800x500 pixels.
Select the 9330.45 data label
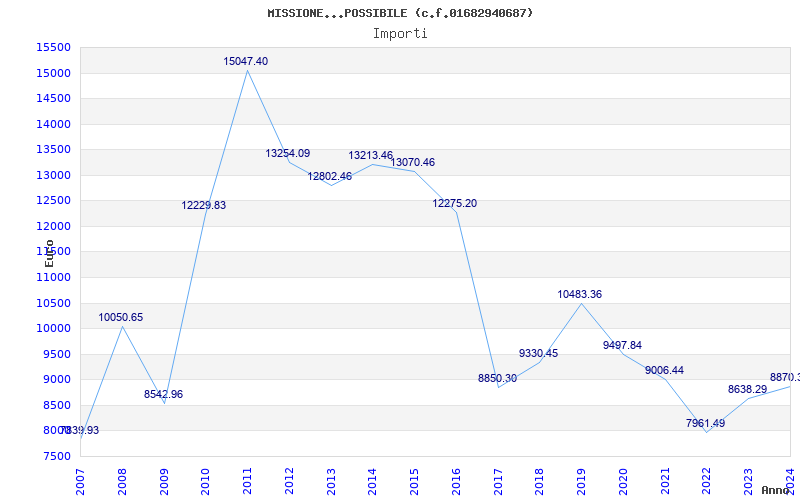[x=539, y=354]
